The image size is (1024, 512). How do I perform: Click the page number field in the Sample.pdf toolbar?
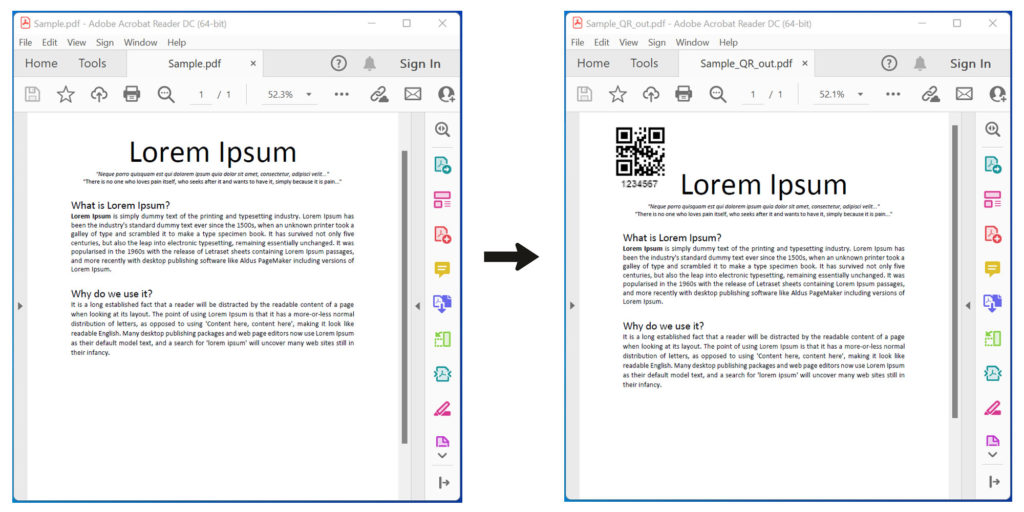202,94
